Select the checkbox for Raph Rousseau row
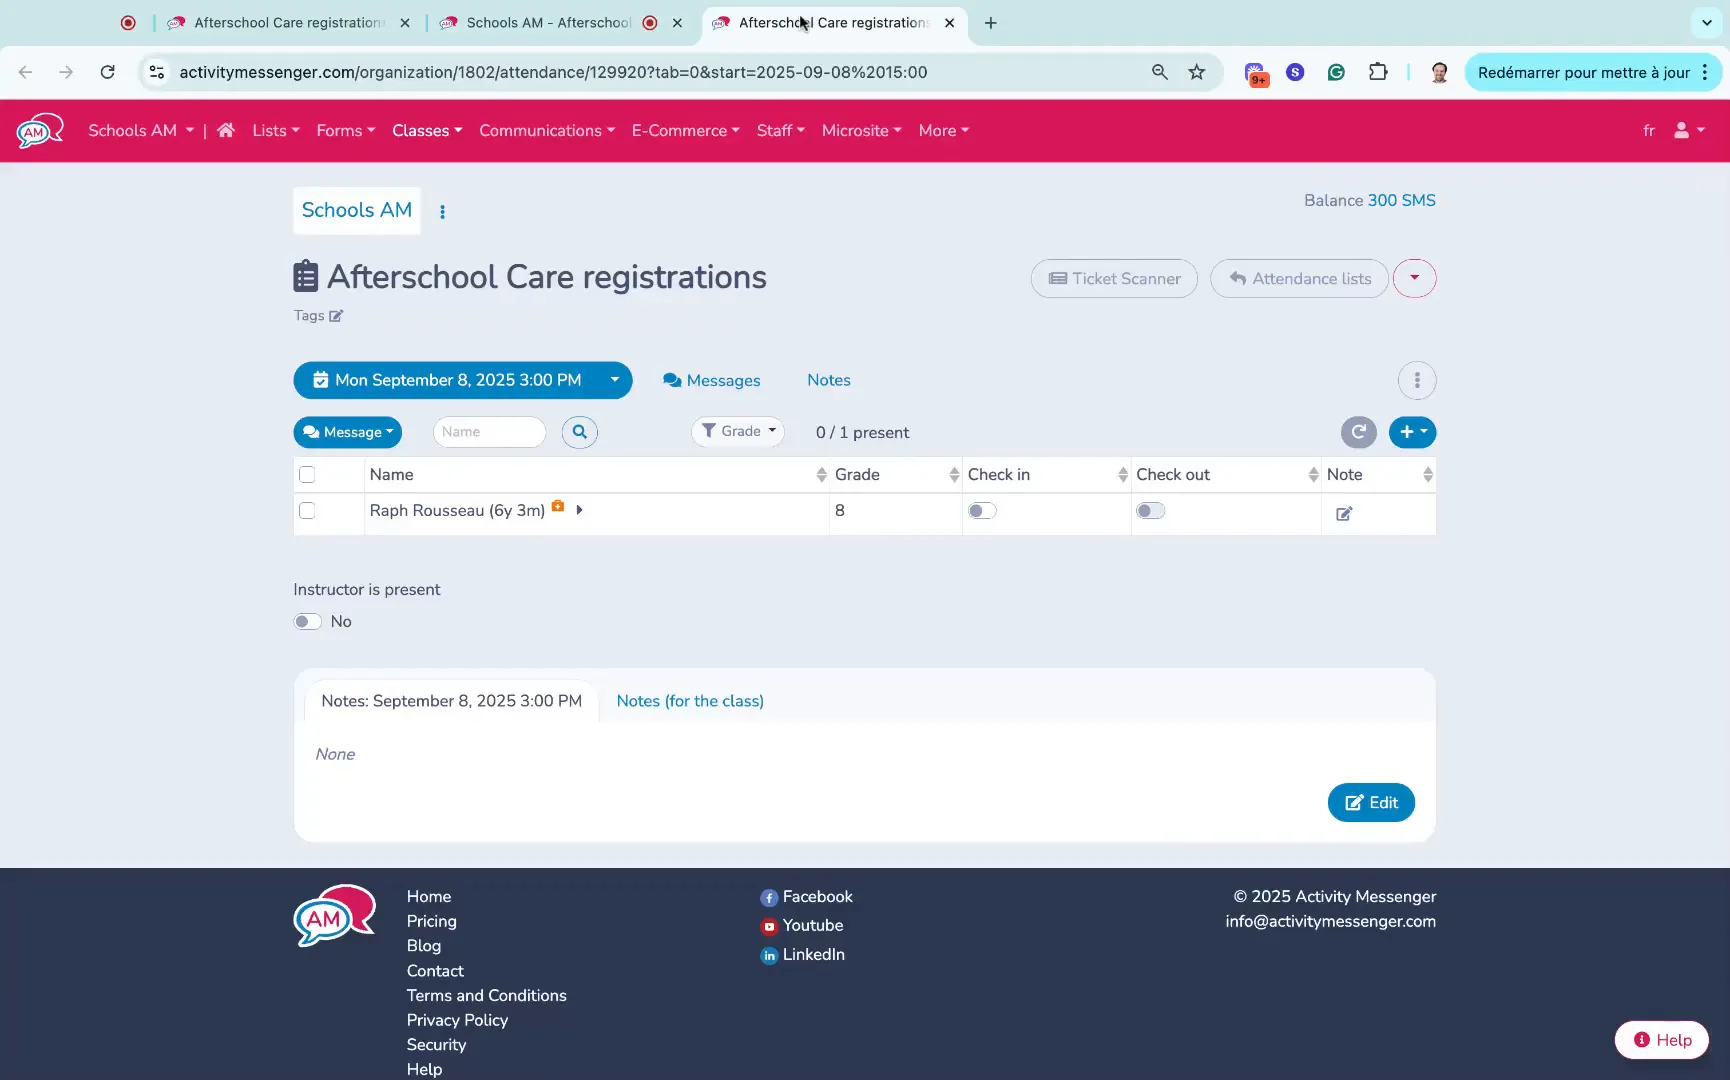Screen dimensions: 1730x1080 [307, 511]
